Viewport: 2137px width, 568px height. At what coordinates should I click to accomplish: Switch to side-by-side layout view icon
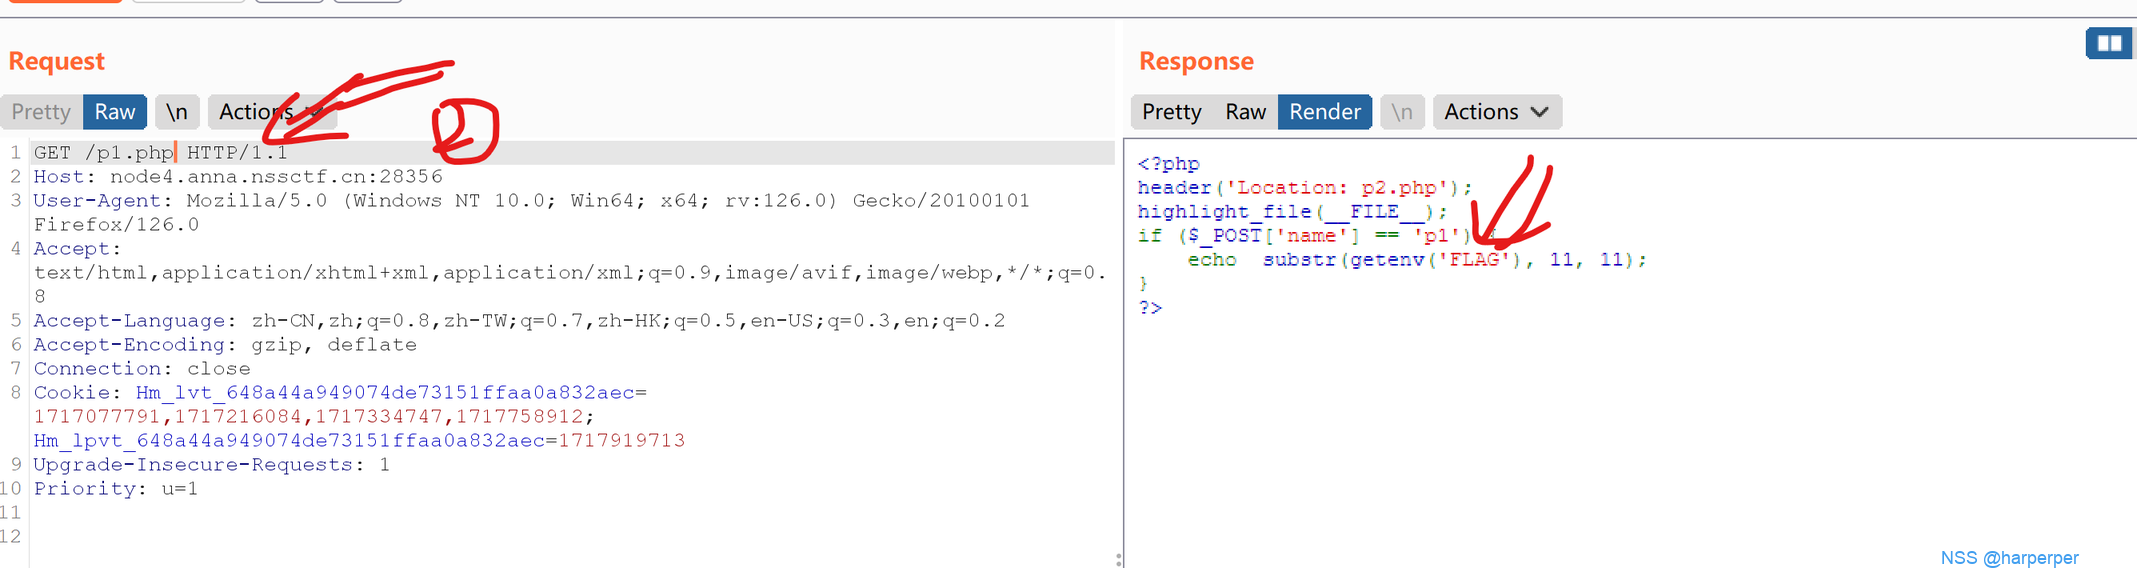pyautogui.click(x=2108, y=43)
